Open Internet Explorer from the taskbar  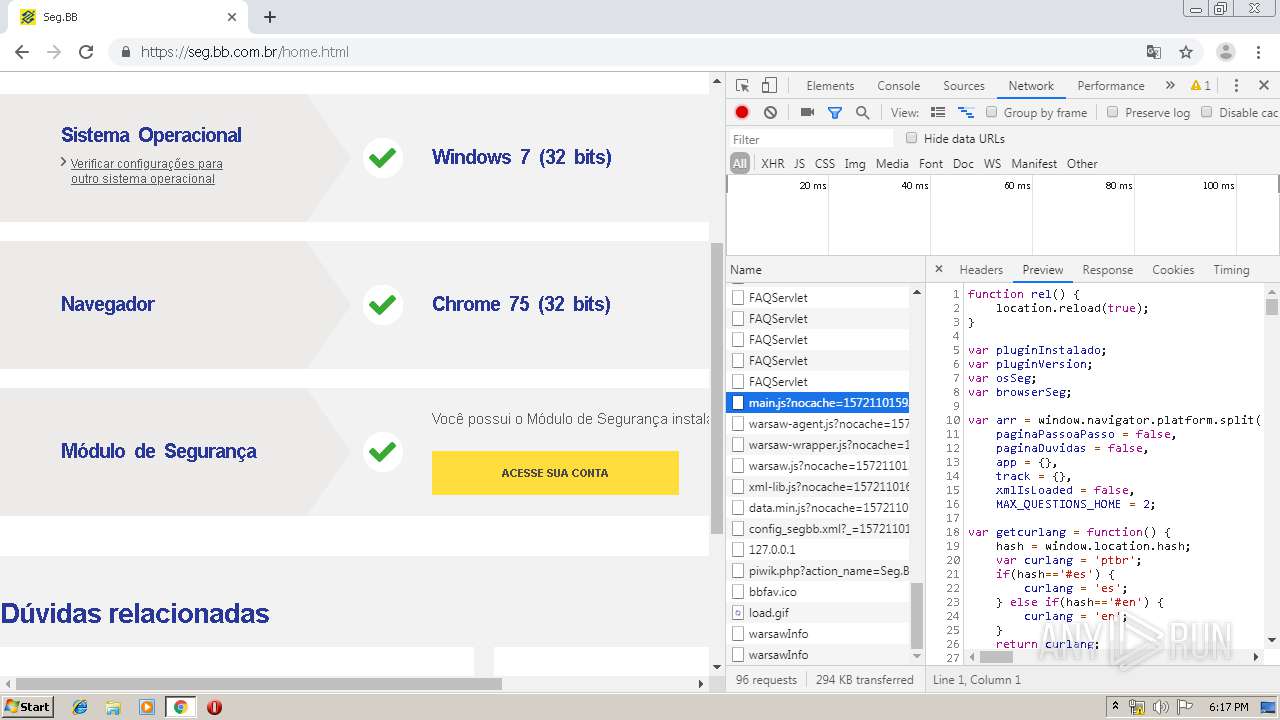click(x=80, y=707)
